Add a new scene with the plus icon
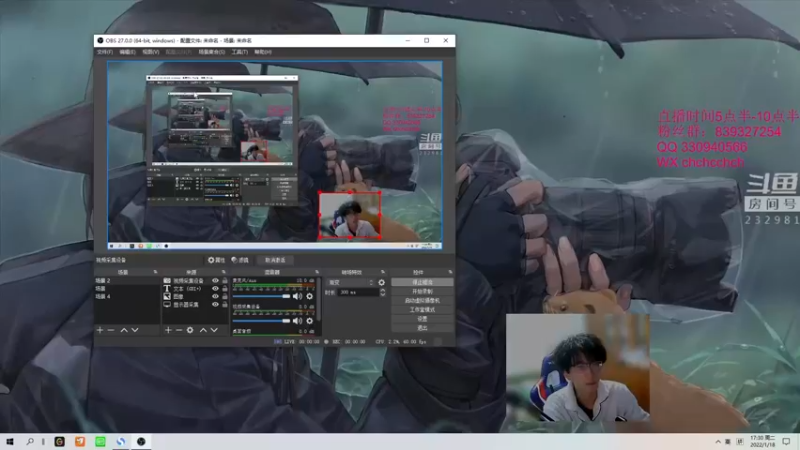Image resolution: width=800 pixels, height=450 pixels. (100, 330)
